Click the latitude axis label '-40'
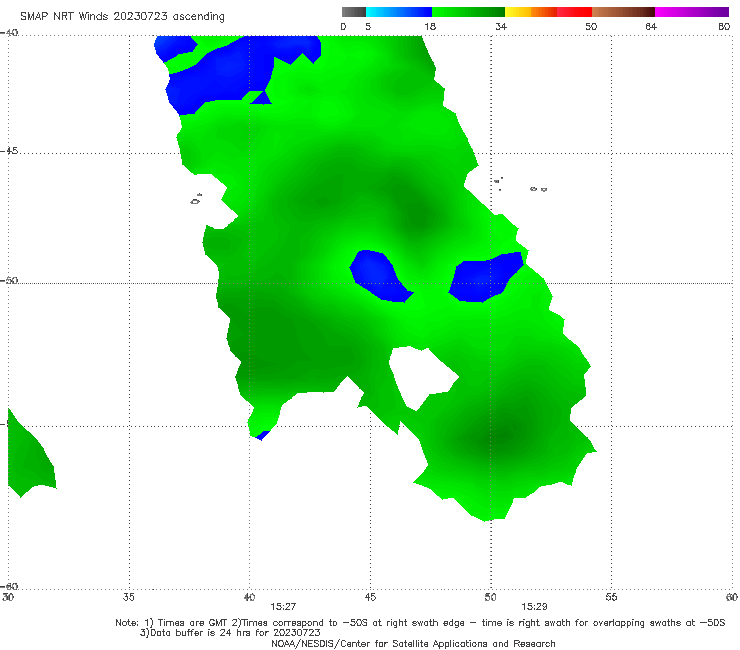The image size is (740, 650). tap(9, 33)
